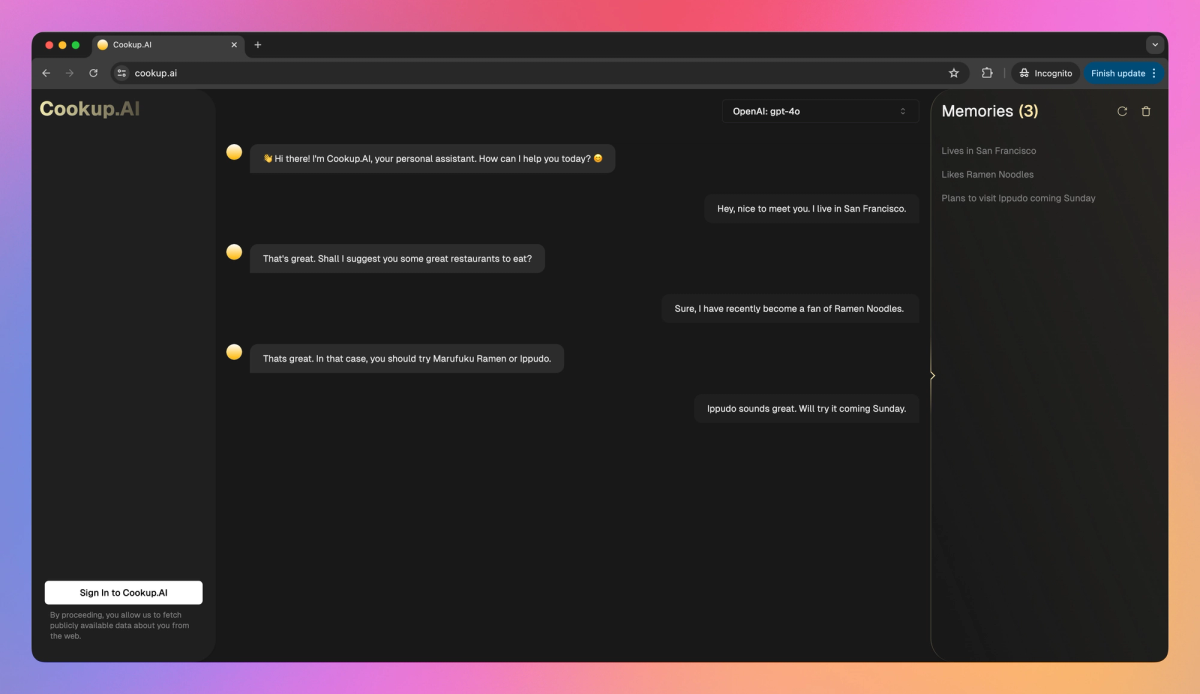Select the memory Likes Ramen Noodles

(988, 174)
